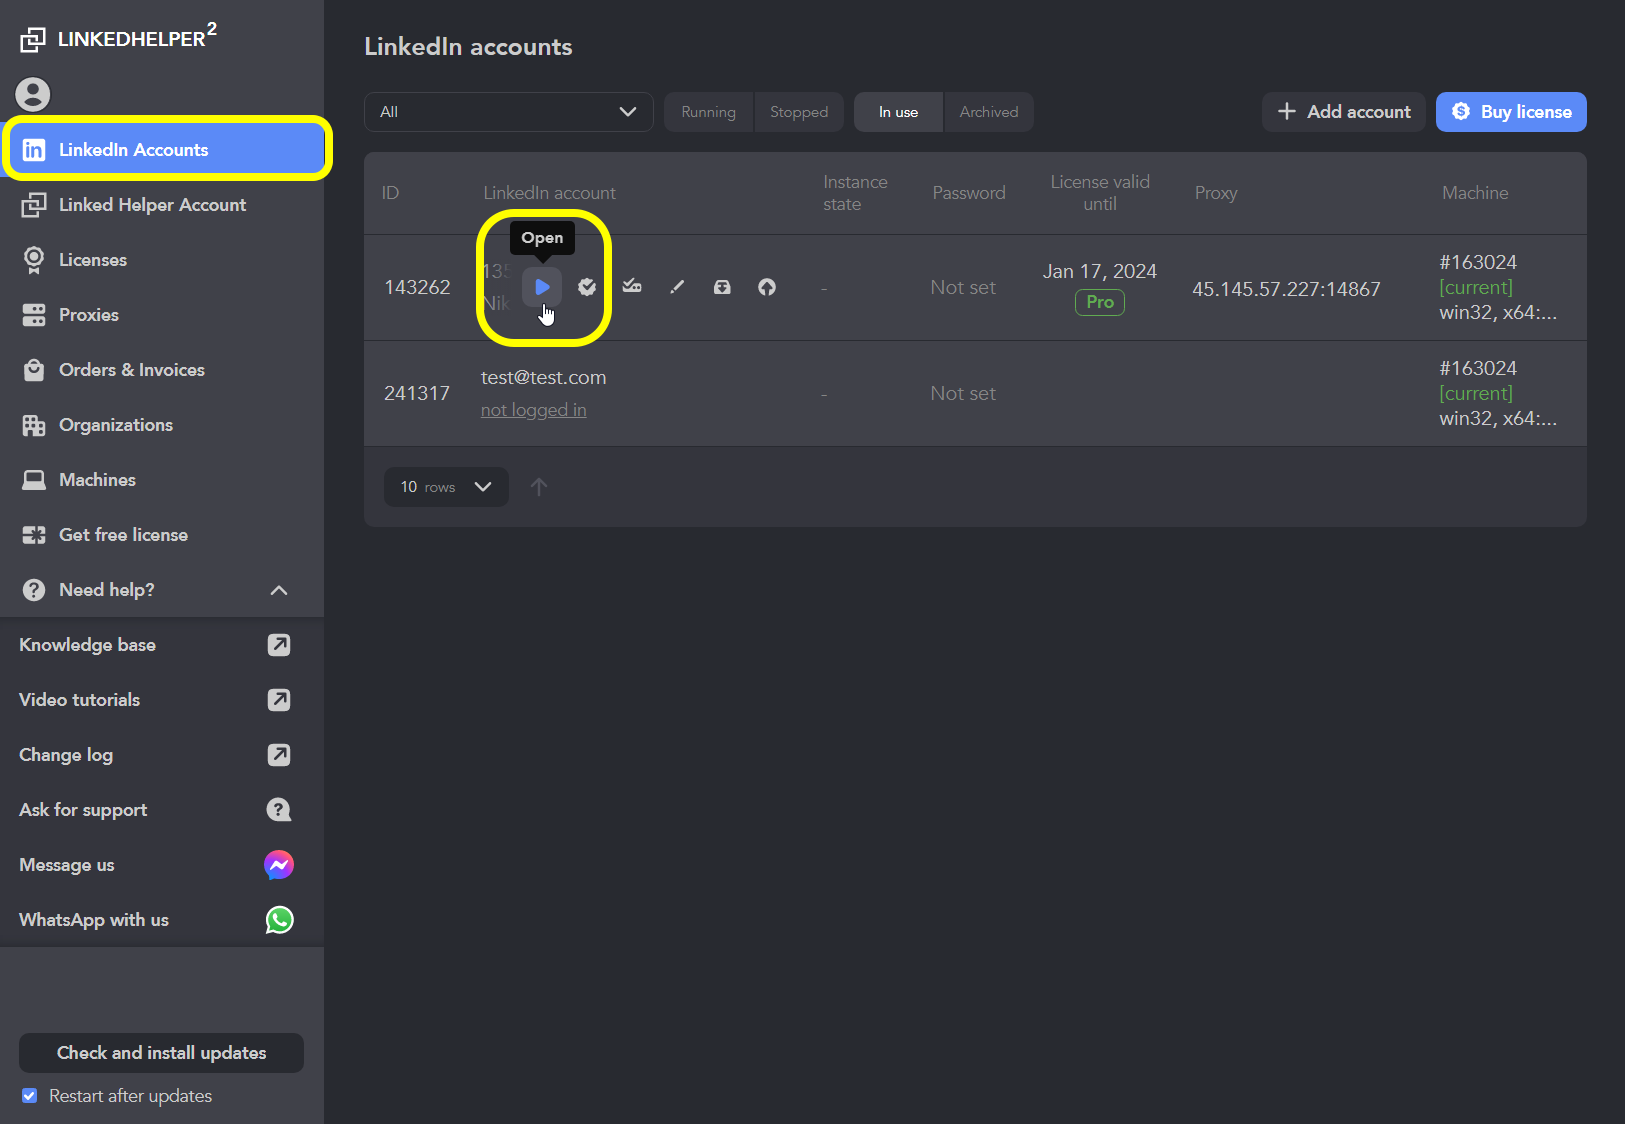
Task: Click the archive box icon in the first account row
Action: (722, 287)
